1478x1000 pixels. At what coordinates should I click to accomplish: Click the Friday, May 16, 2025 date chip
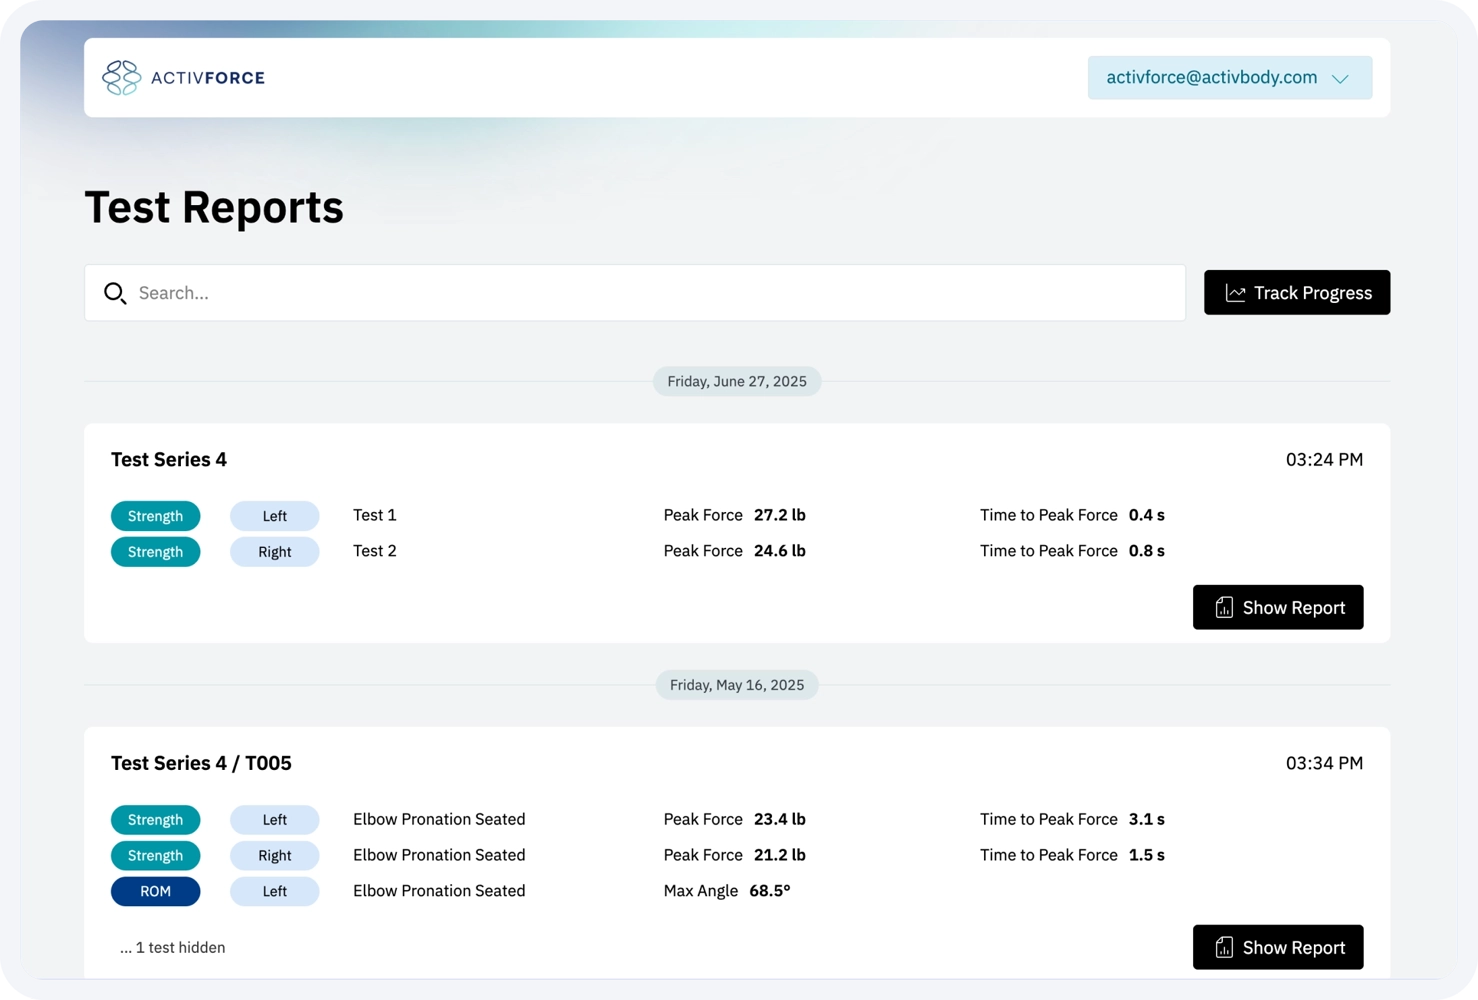737,685
